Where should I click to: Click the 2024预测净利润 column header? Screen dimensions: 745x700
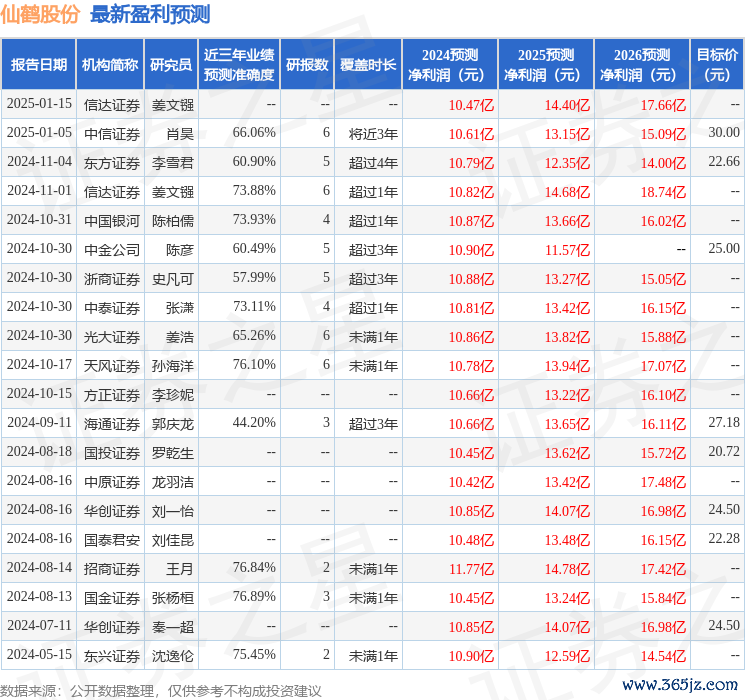450,64
